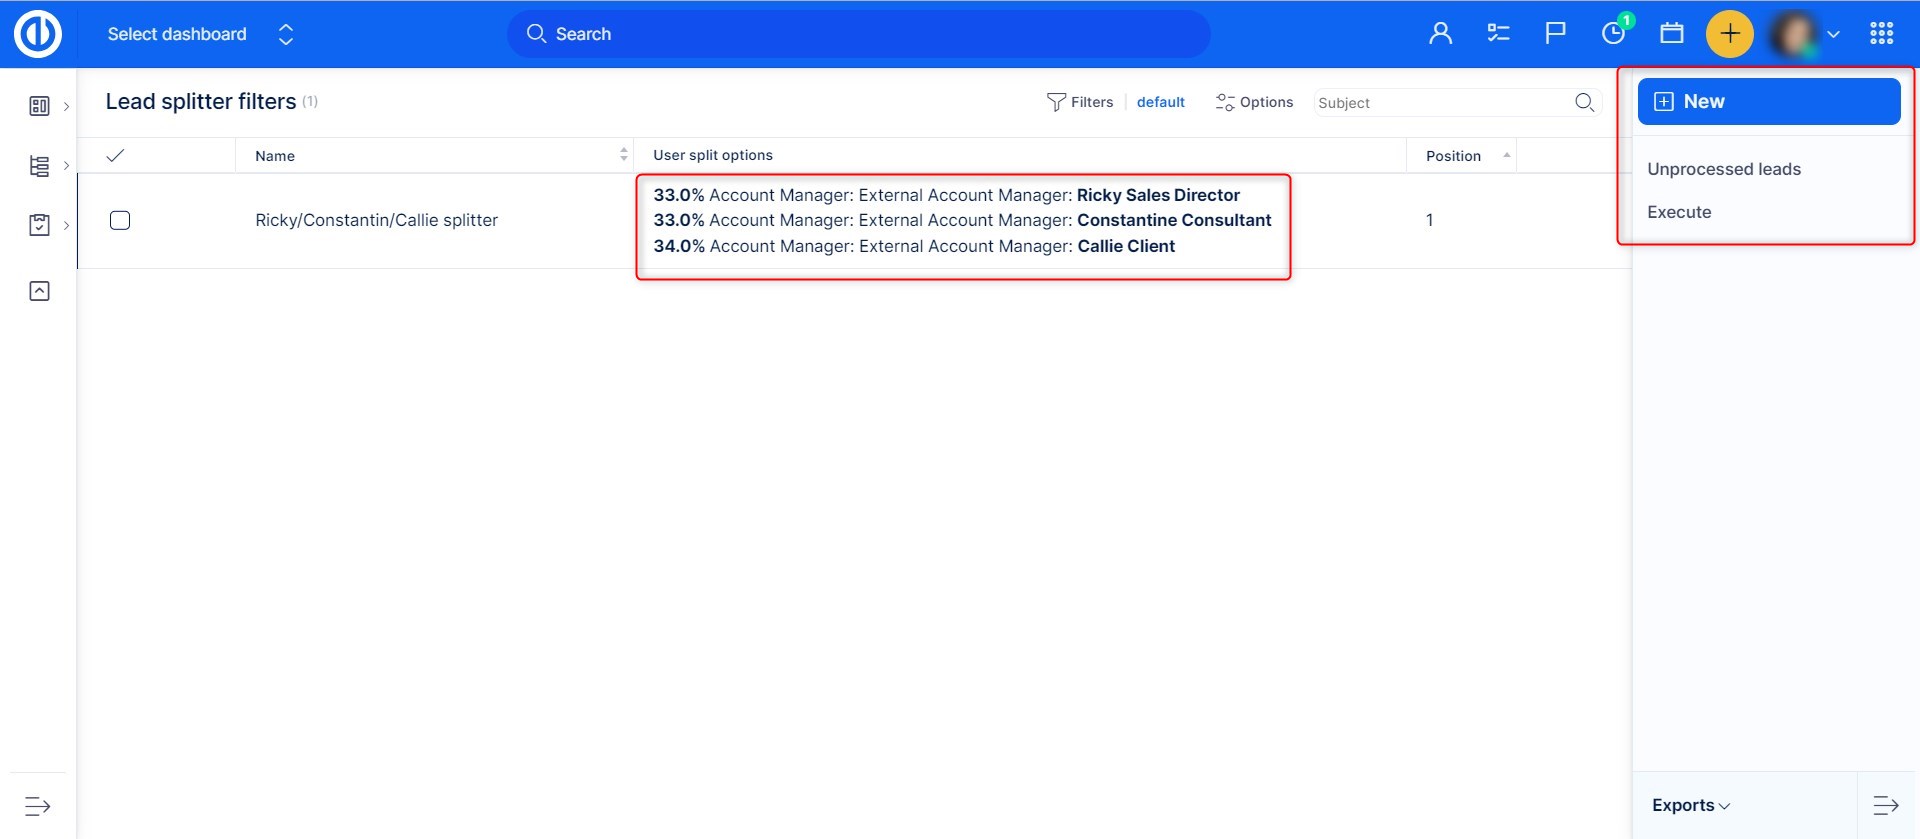
Task: Open the calendar icon in header
Action: pyautogui.click(x=1671, y=34)
